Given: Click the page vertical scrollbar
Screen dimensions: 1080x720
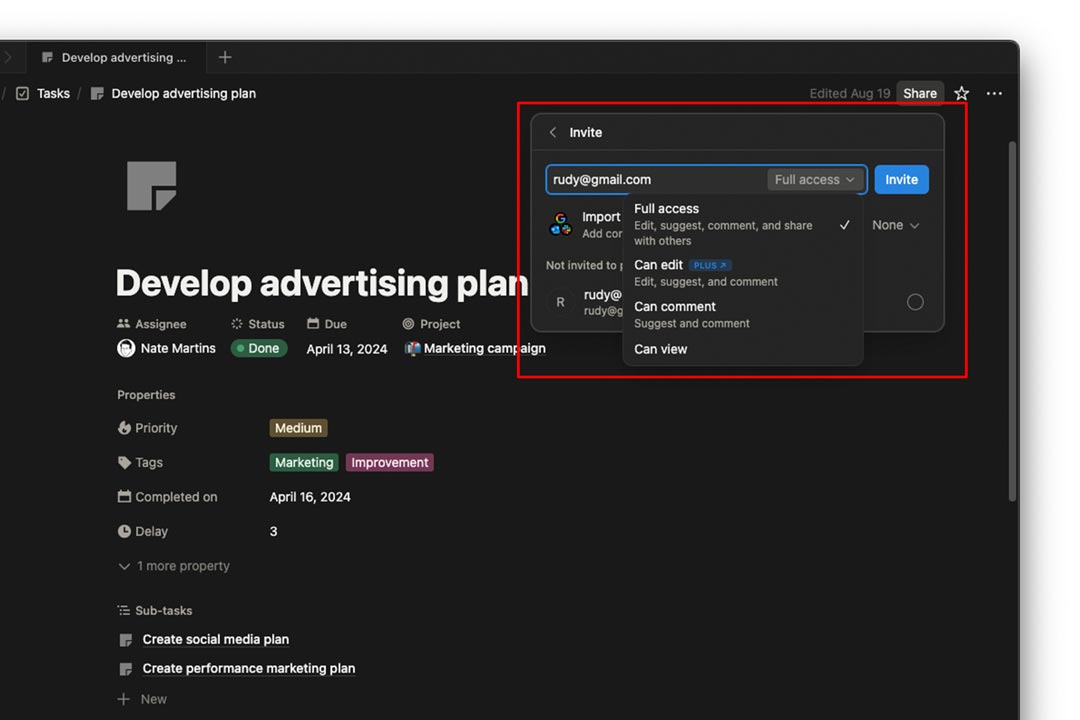Looking at the screenshot, I should tap(1012, 320).
